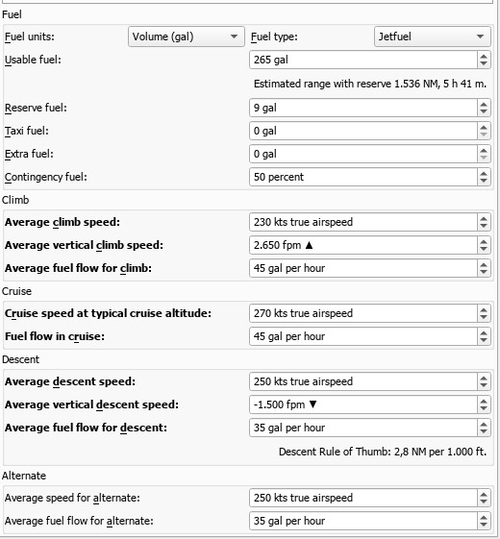Increase Usable fuel with up arrow
This screenshot has width=500, height=539.
(484, 56)
